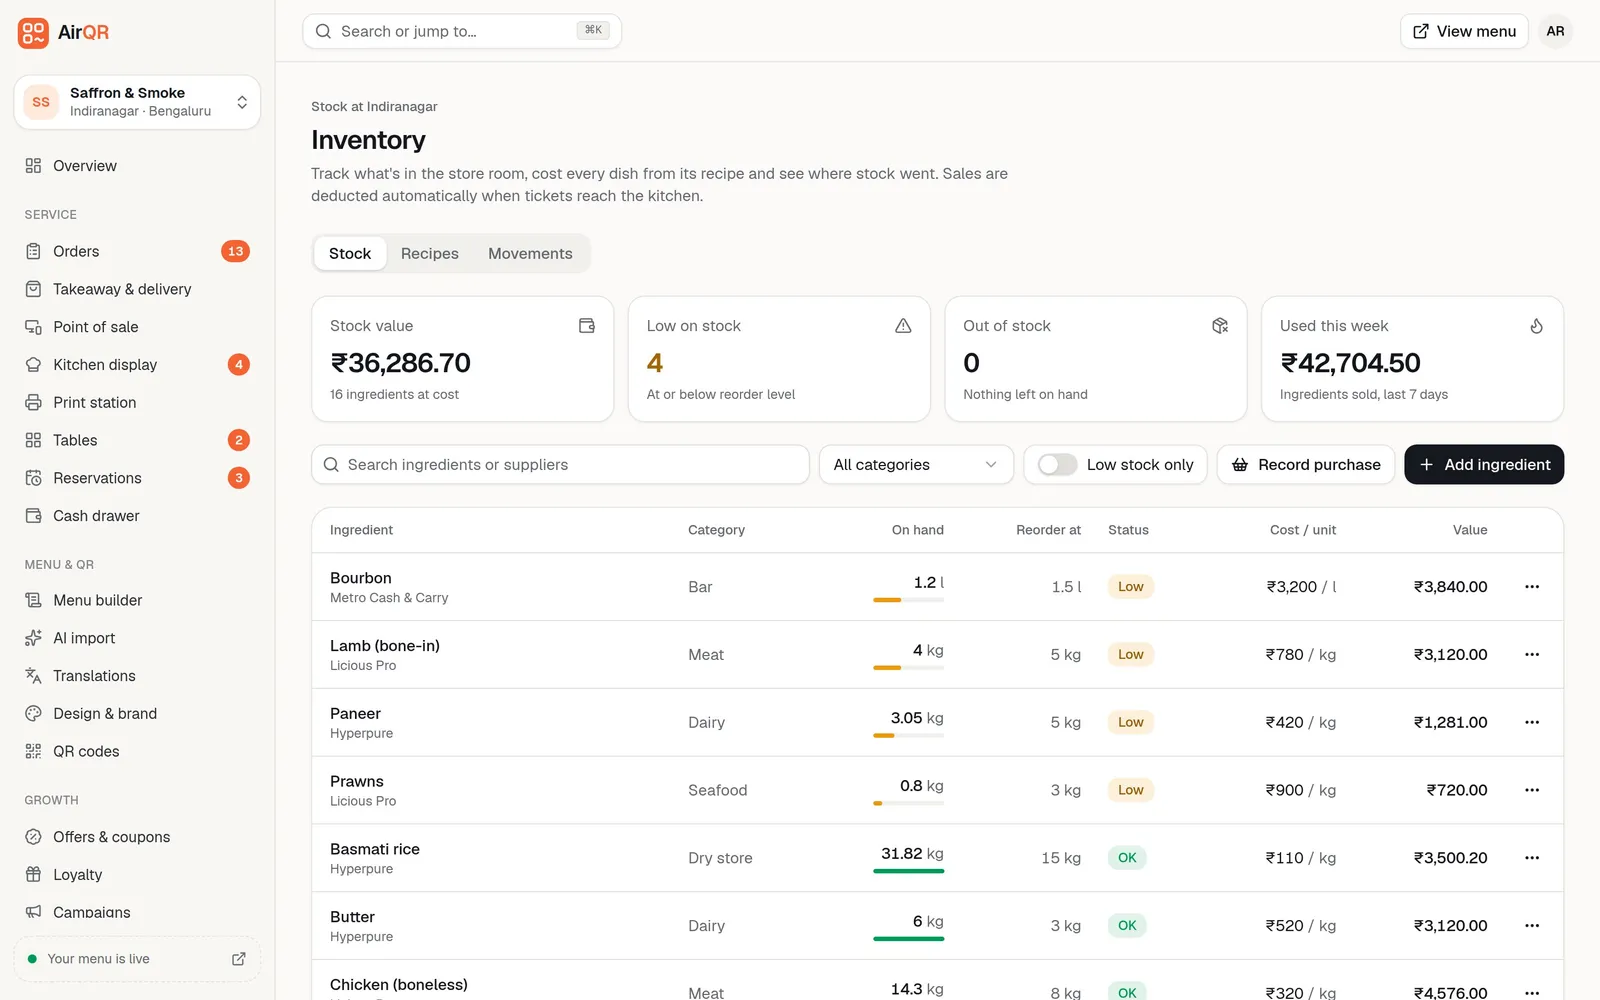Expand the Saffron & Smoke outlet switcher
The image size is (1600, 1000).
point(137,102)
